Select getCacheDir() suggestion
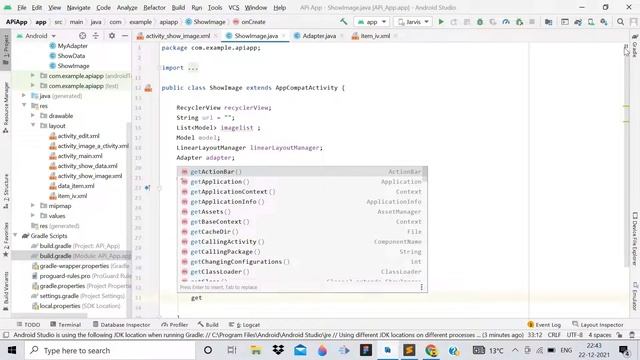Viewport: 640px width, 360px height. click(x=302, y=232)
